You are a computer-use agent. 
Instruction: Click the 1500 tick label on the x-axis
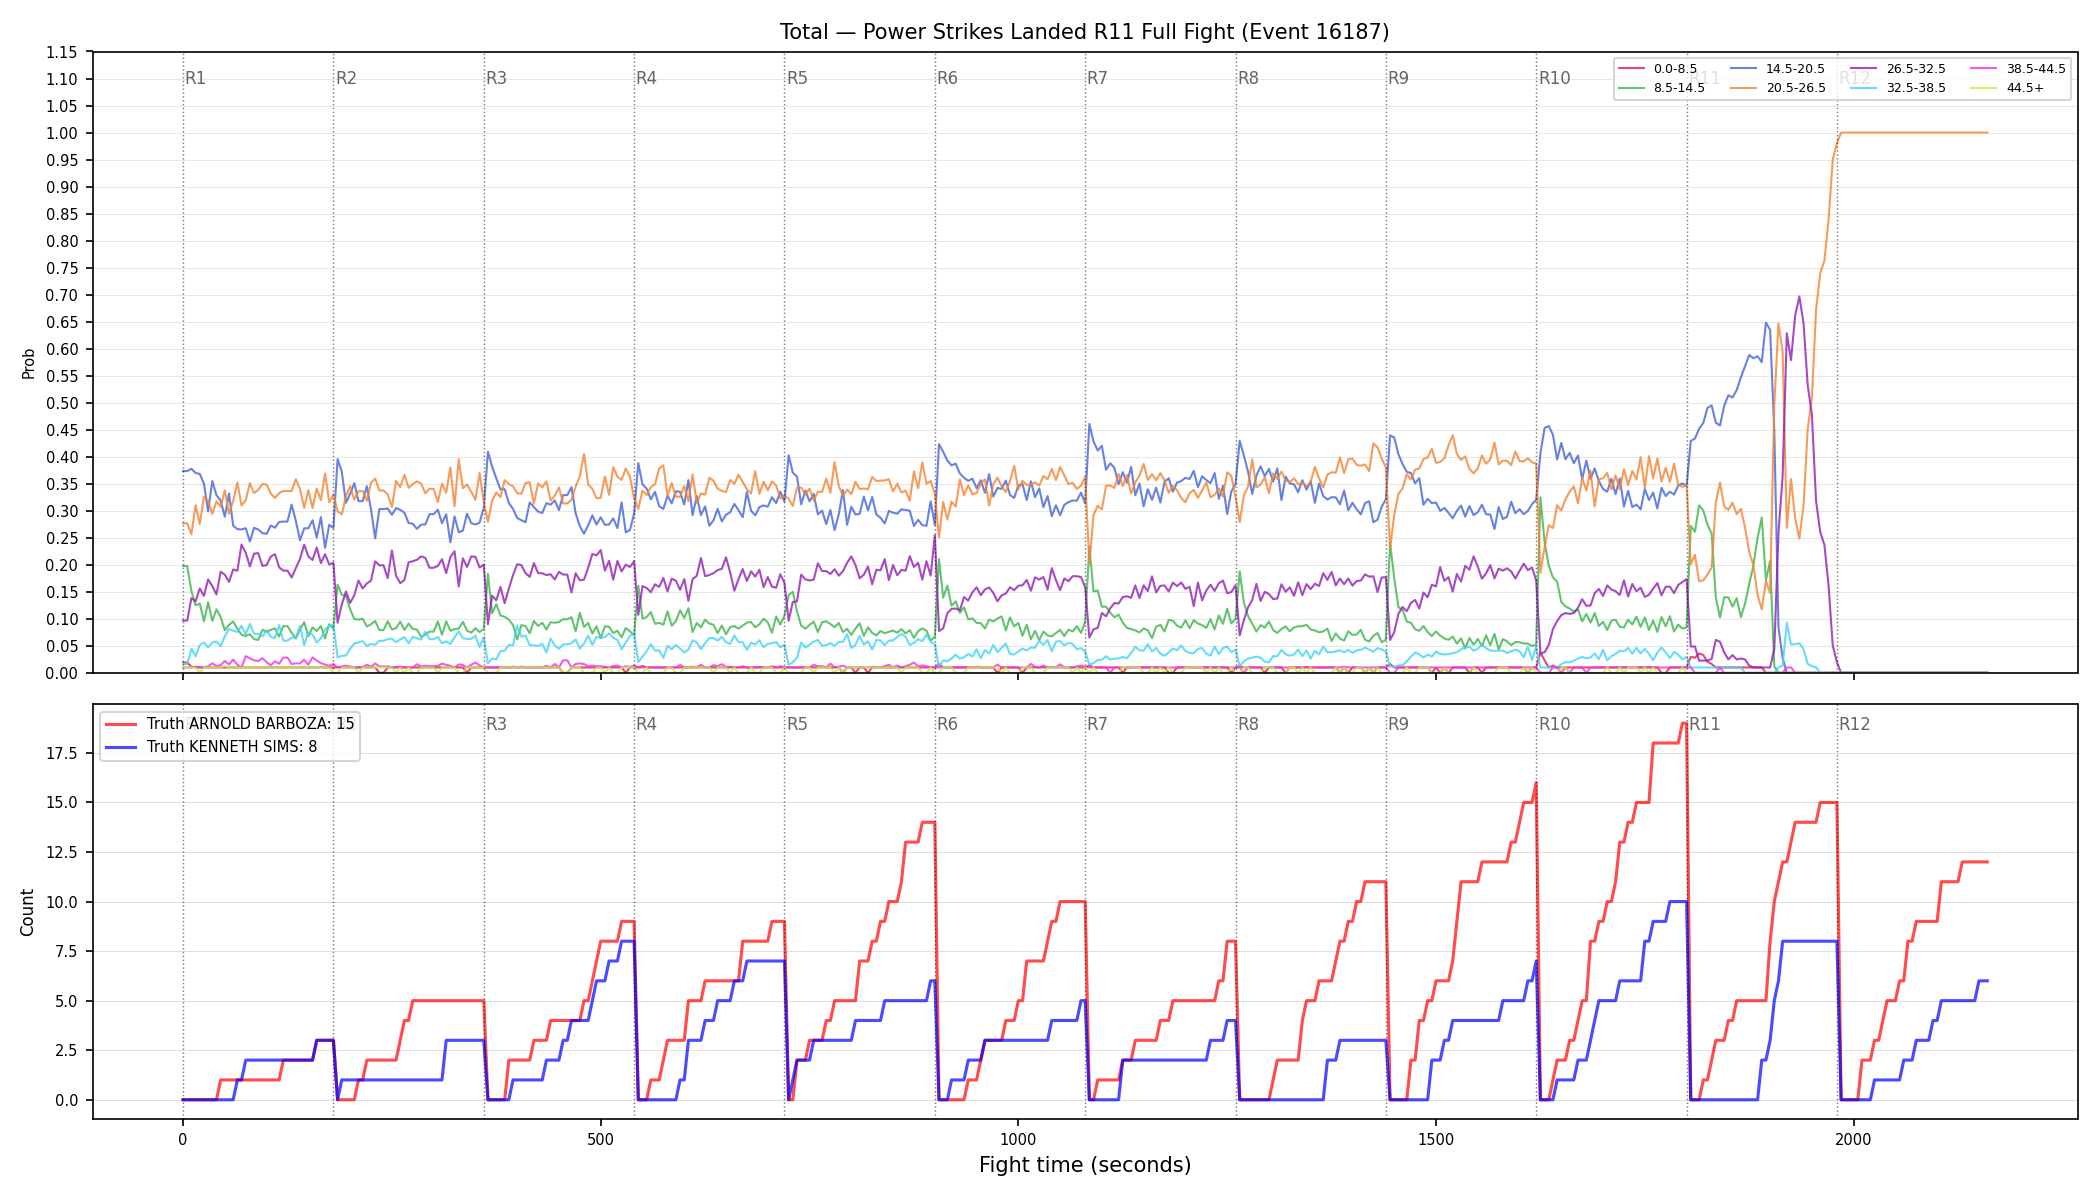click(1436, 1139)
